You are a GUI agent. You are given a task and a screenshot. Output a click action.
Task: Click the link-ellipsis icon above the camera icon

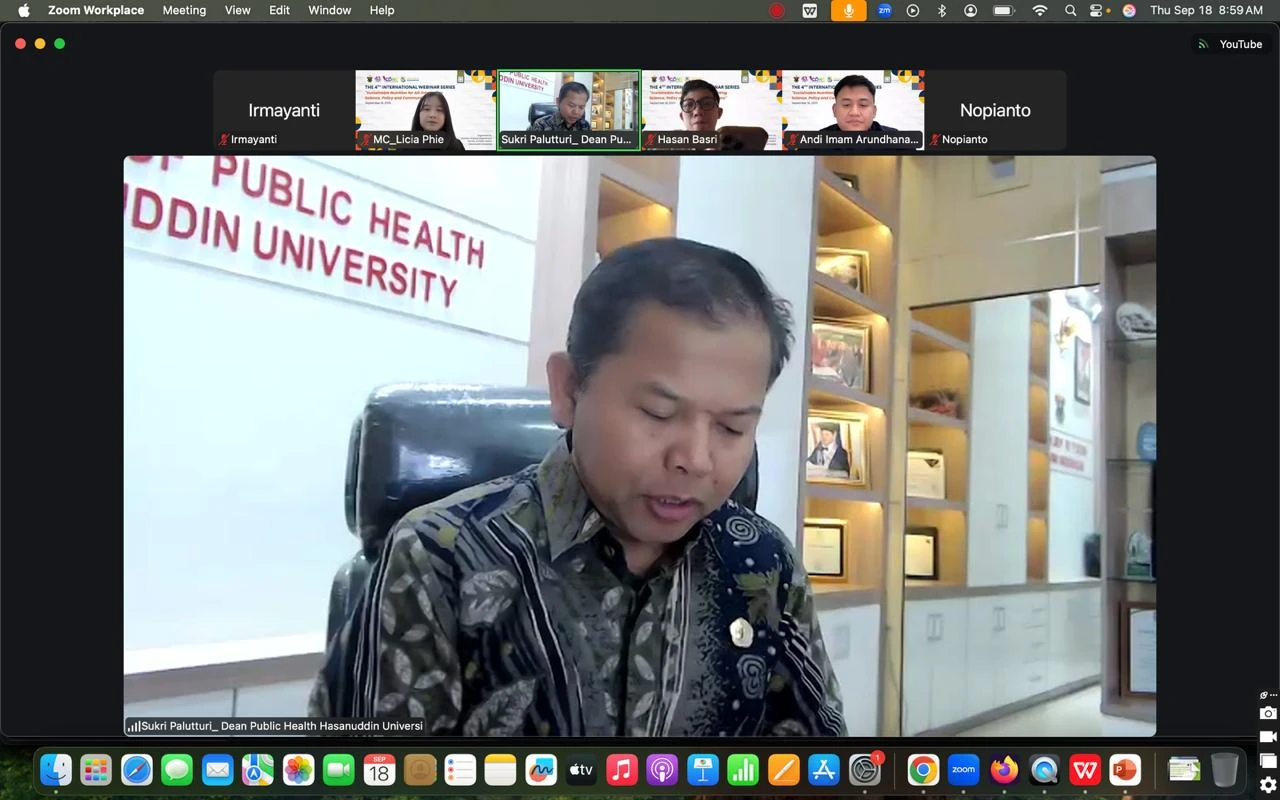click(x=1267, y=695)
